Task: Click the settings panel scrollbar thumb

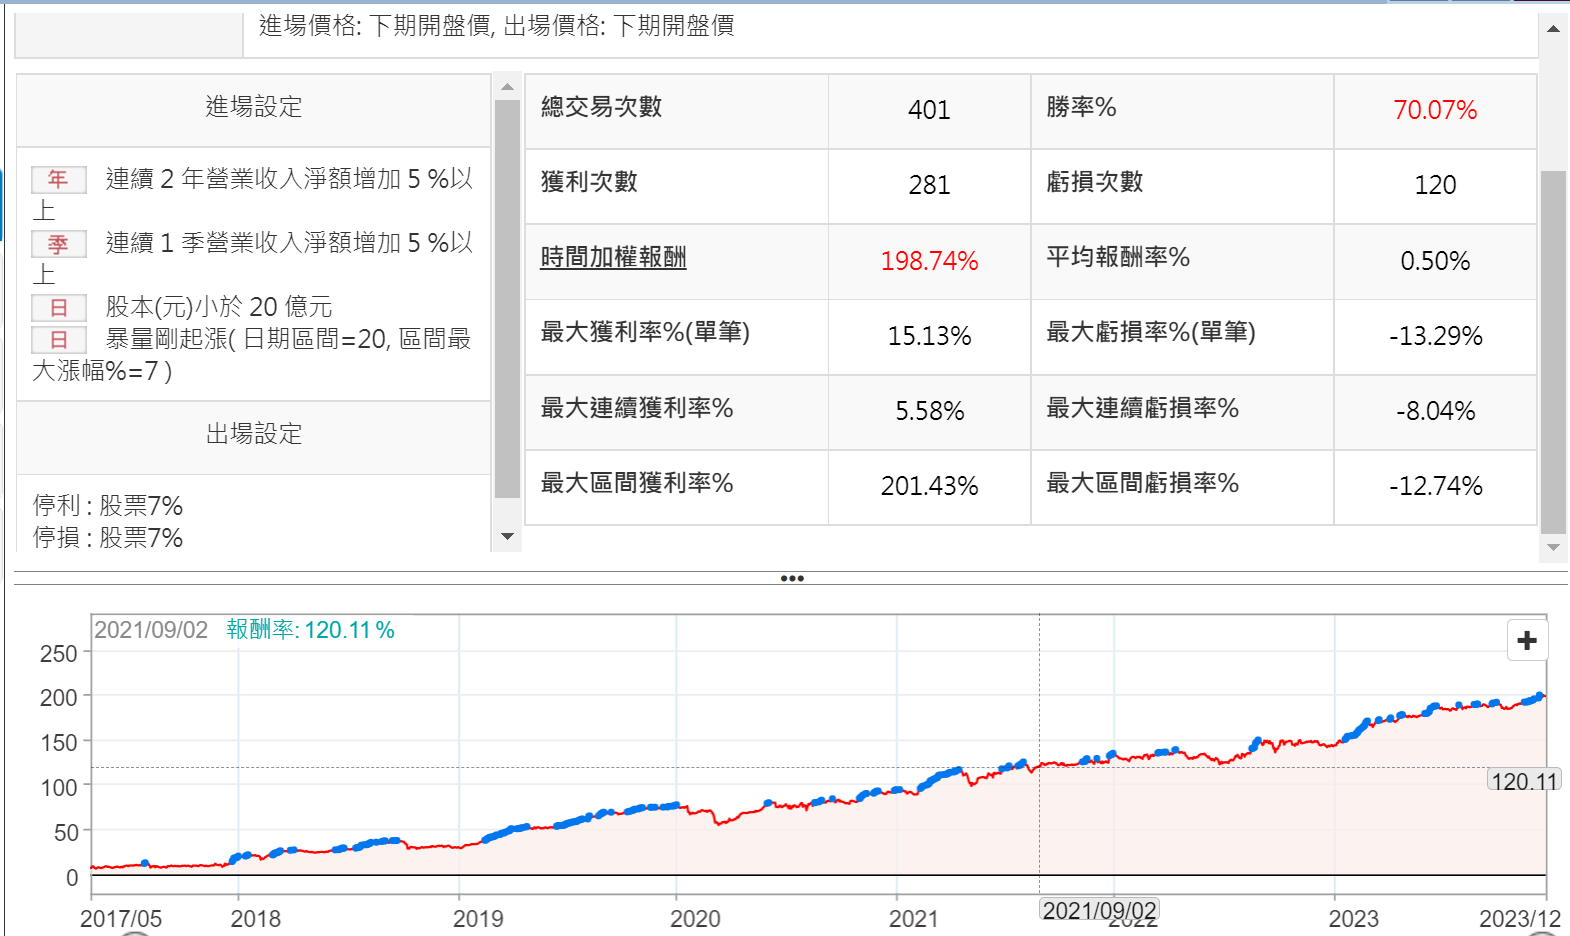Action: coord(508,298)
